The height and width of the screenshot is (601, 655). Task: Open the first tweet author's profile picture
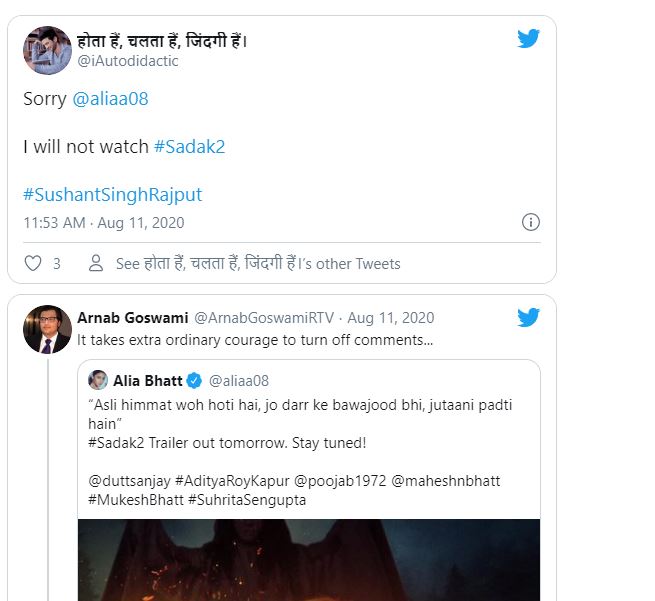(x=46, y=48)
